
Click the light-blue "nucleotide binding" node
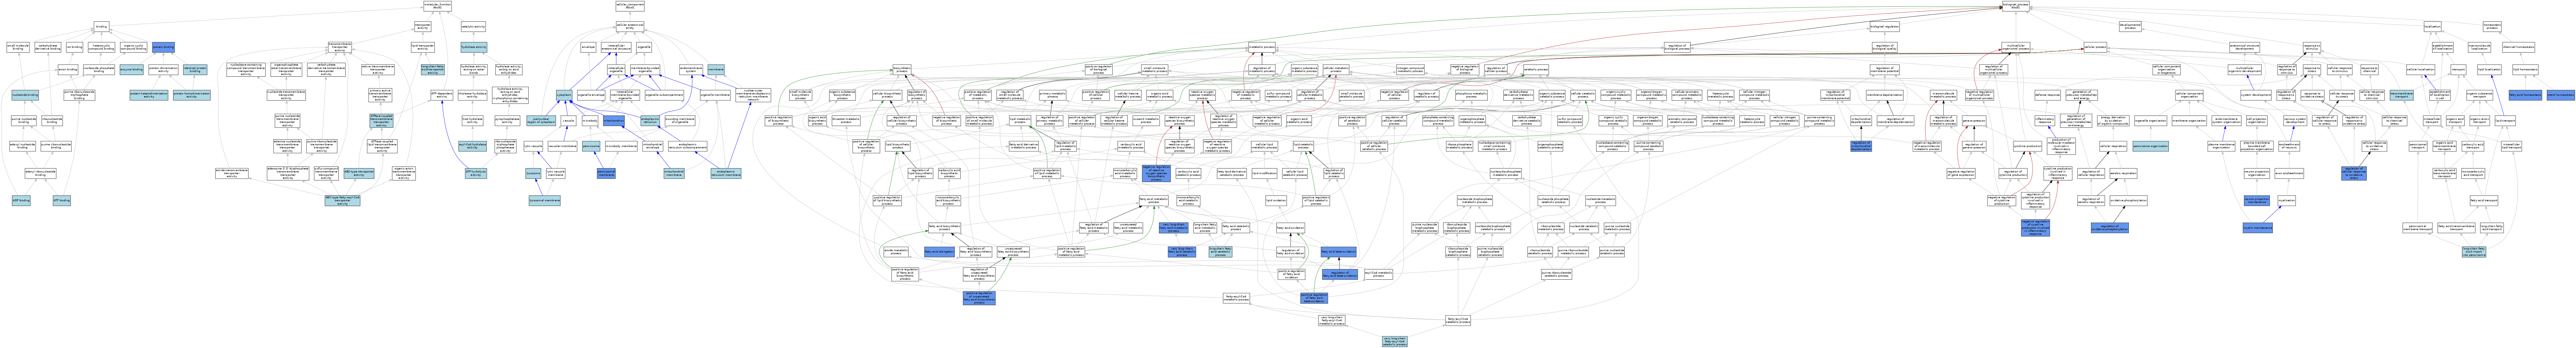tap(25, 95)
